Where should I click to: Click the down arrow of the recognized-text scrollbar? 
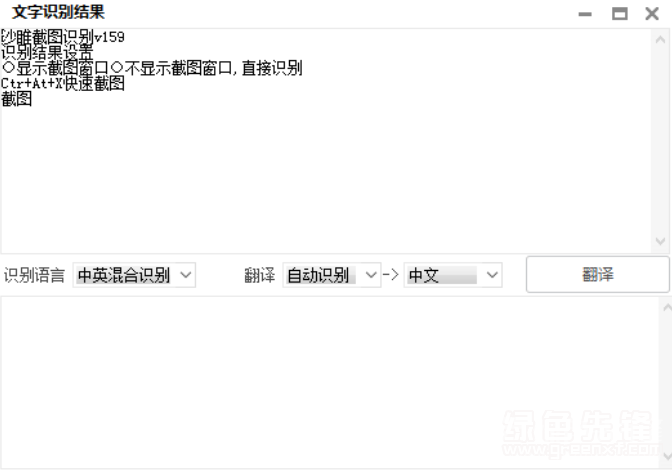coord(660,241)
